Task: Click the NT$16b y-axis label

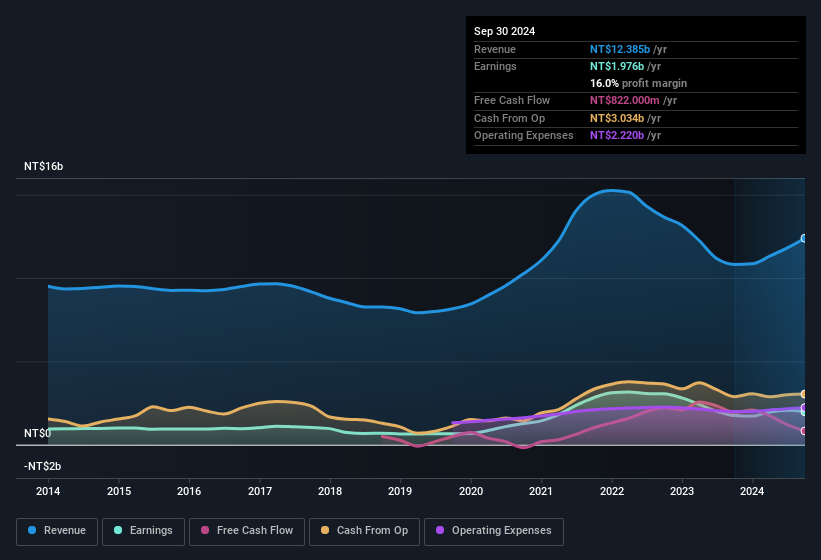Action: (x=43, y=166)
